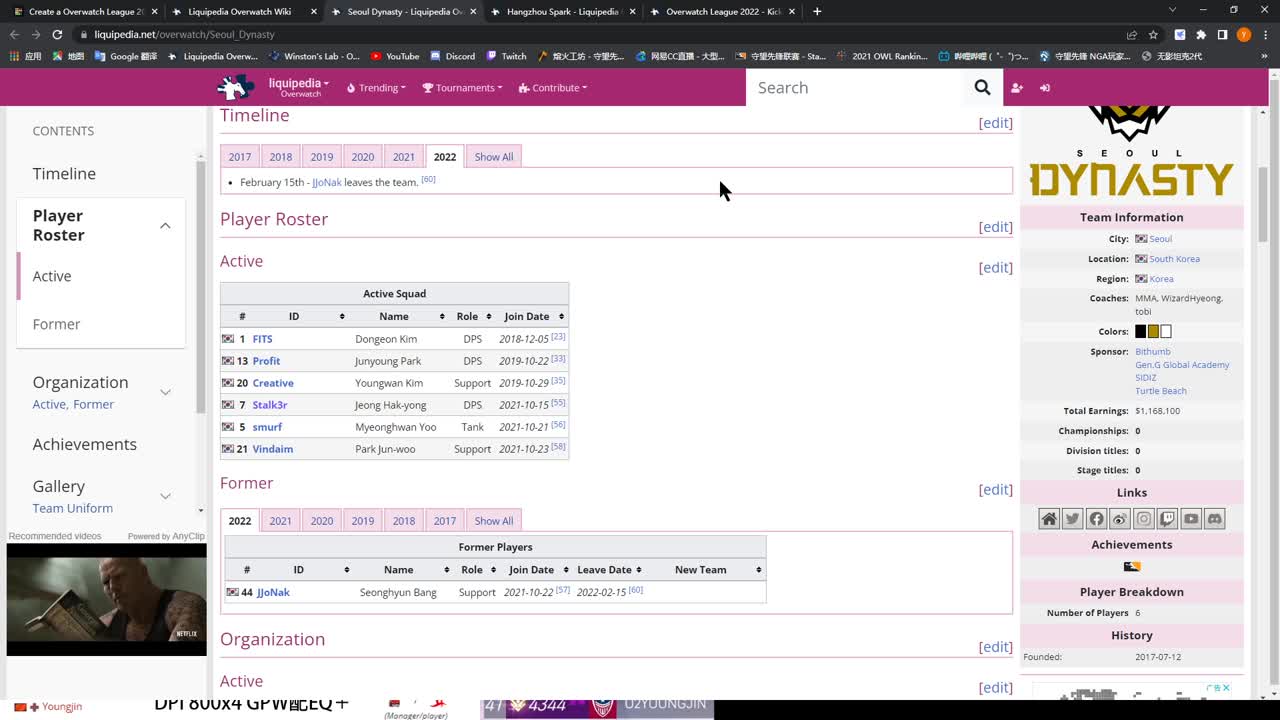Open the Tournaments dropdown menu
This screenshot has width=1280, height=720.
coord(462,88)
